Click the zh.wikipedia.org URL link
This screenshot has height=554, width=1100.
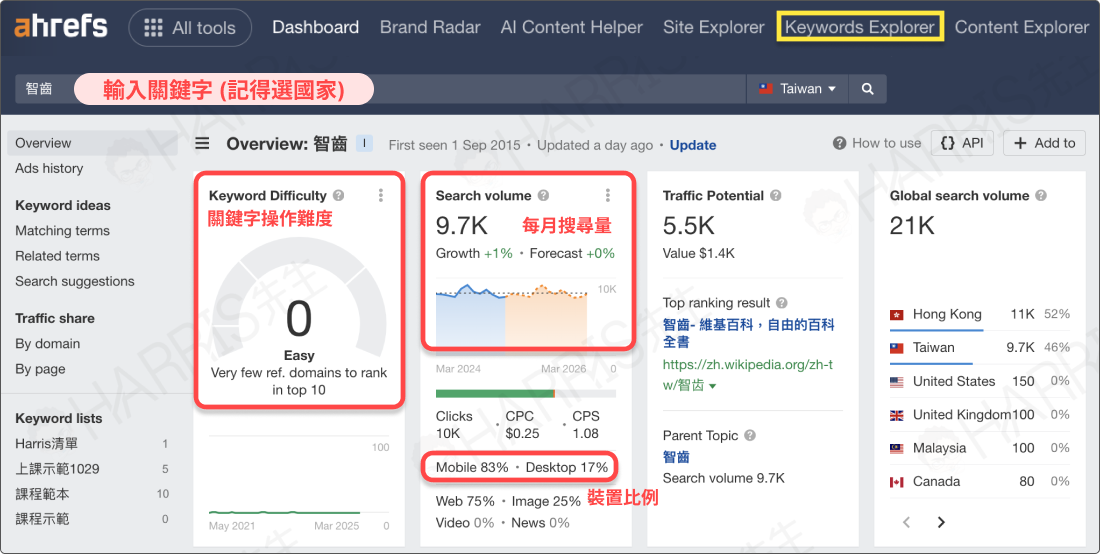[748, 374]
